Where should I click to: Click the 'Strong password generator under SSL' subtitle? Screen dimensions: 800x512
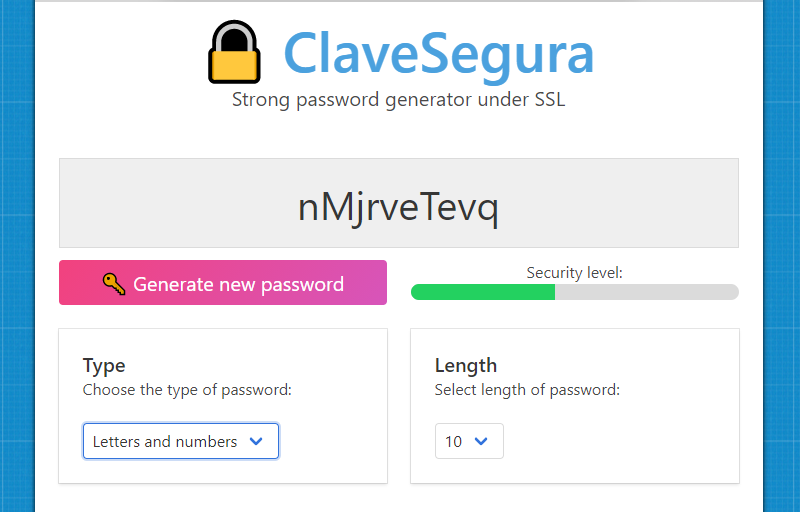[398, 100]
